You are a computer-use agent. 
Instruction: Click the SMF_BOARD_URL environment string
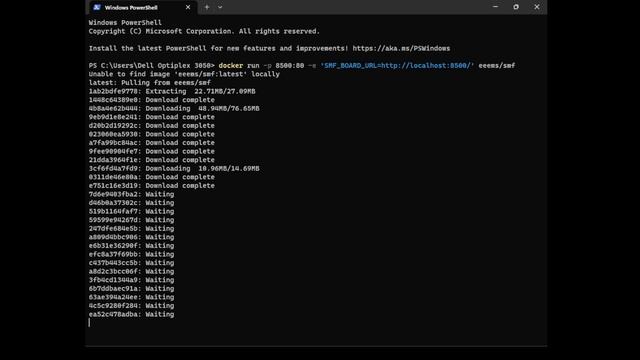(x=397, y=66)
